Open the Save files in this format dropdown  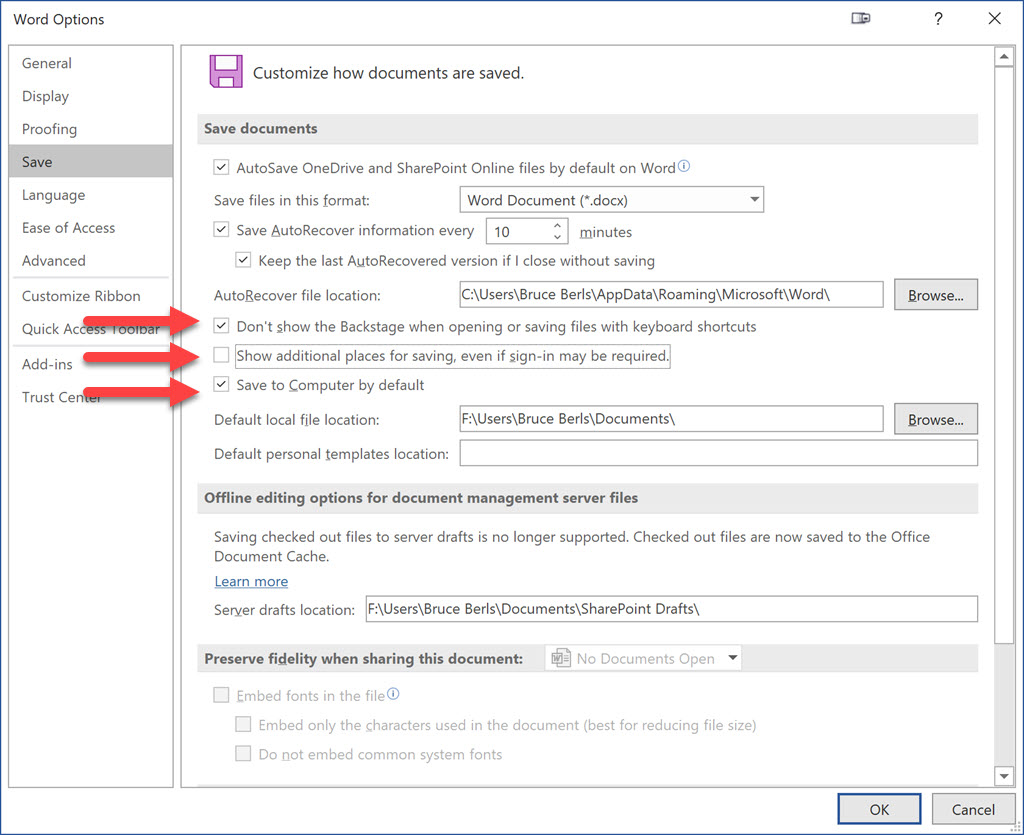pos(611,200)
